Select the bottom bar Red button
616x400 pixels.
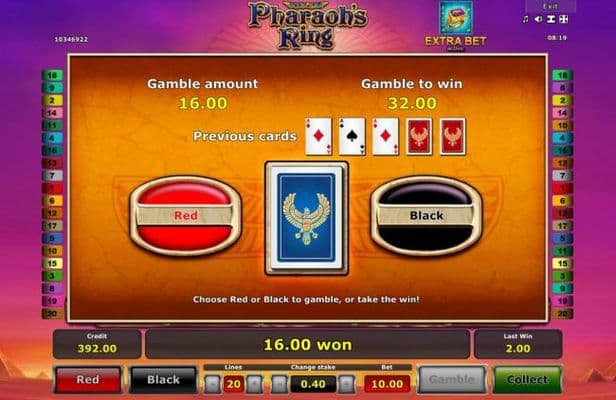point(88,380)
